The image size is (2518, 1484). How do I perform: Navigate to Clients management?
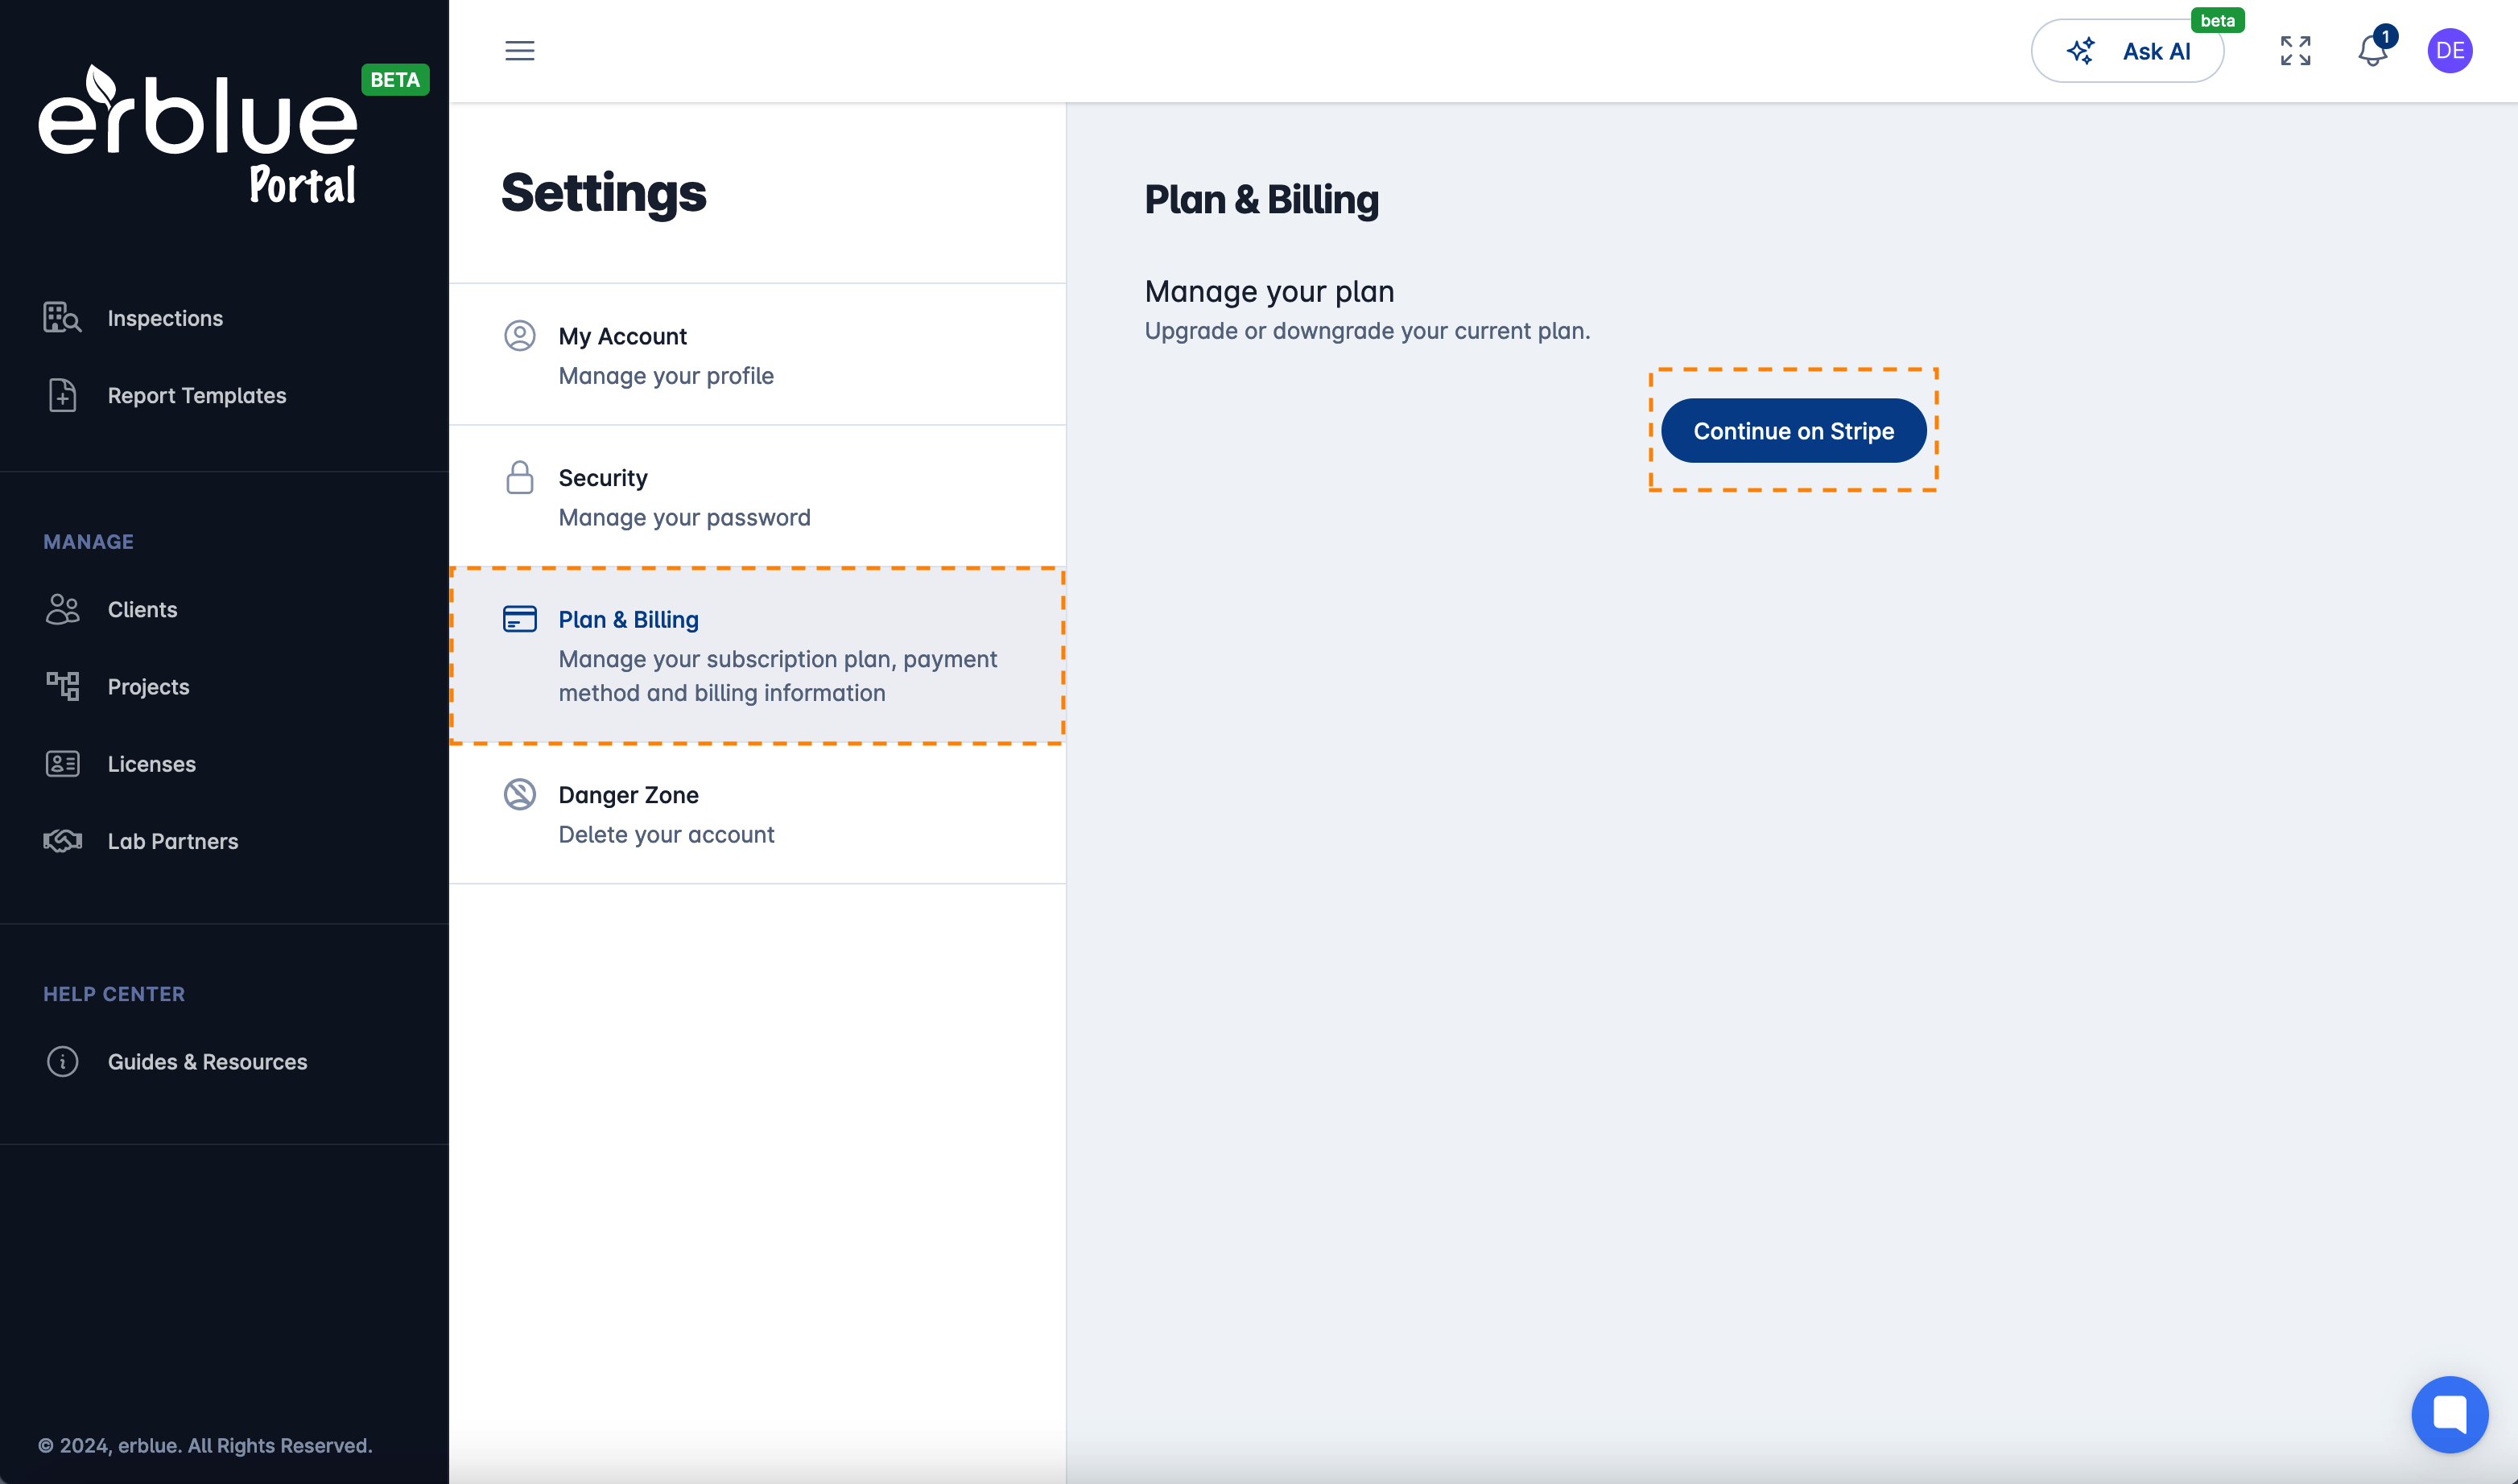[x=142, y=609]
